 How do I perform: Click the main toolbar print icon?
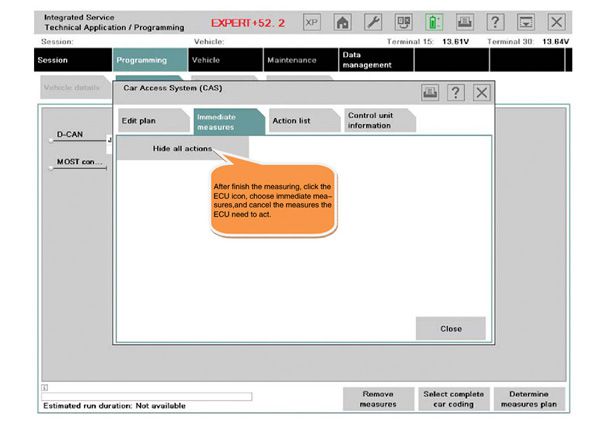coord(465,22)
